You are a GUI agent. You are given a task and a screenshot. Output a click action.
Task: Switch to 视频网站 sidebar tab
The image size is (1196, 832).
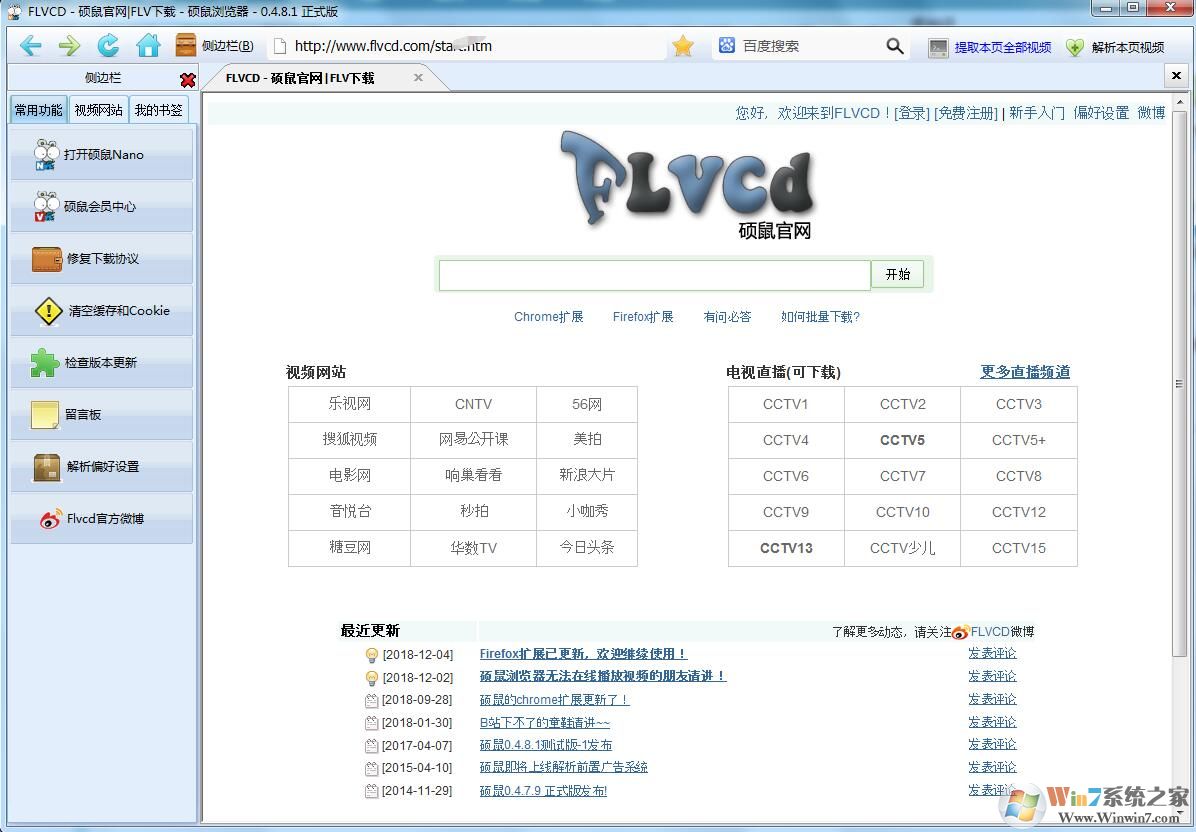(99, 110)
